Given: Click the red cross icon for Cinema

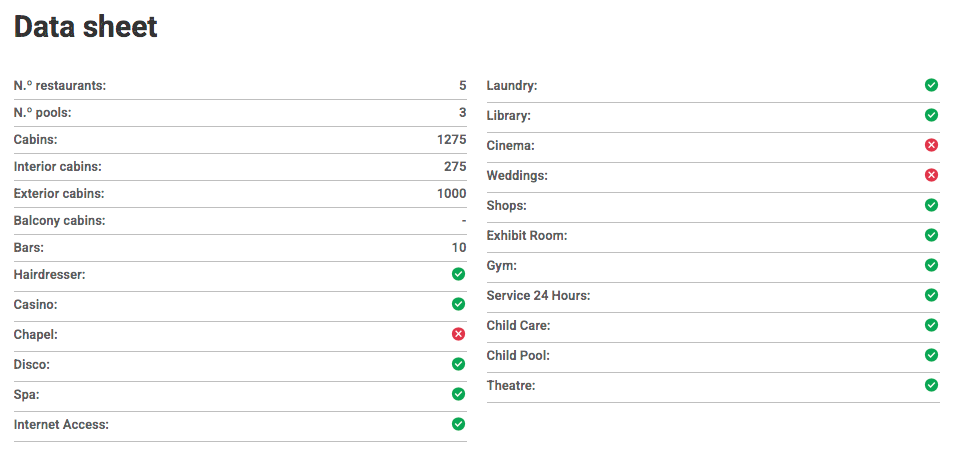Looking at the screenshot, I should coord(931,145).
